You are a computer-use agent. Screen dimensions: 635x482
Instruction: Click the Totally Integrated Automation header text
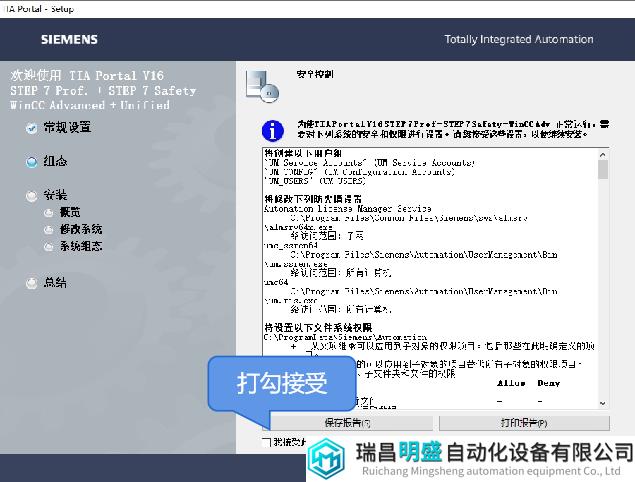pyautogui.click(x=519, y=39)
